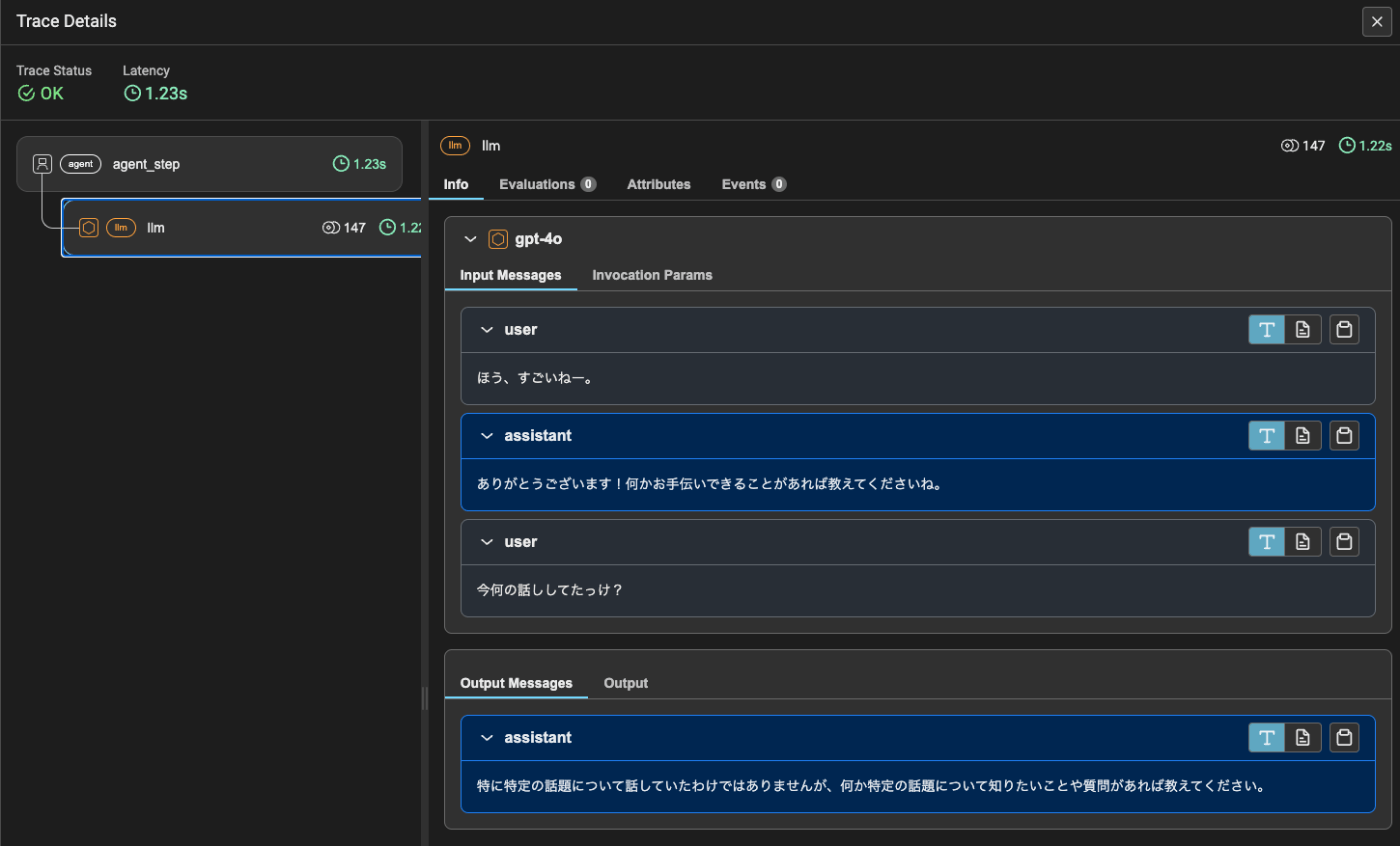Open the Evaluations tab
This screenshot has height=846, width=1400.
pyautogui.click(x=548, y=184)
